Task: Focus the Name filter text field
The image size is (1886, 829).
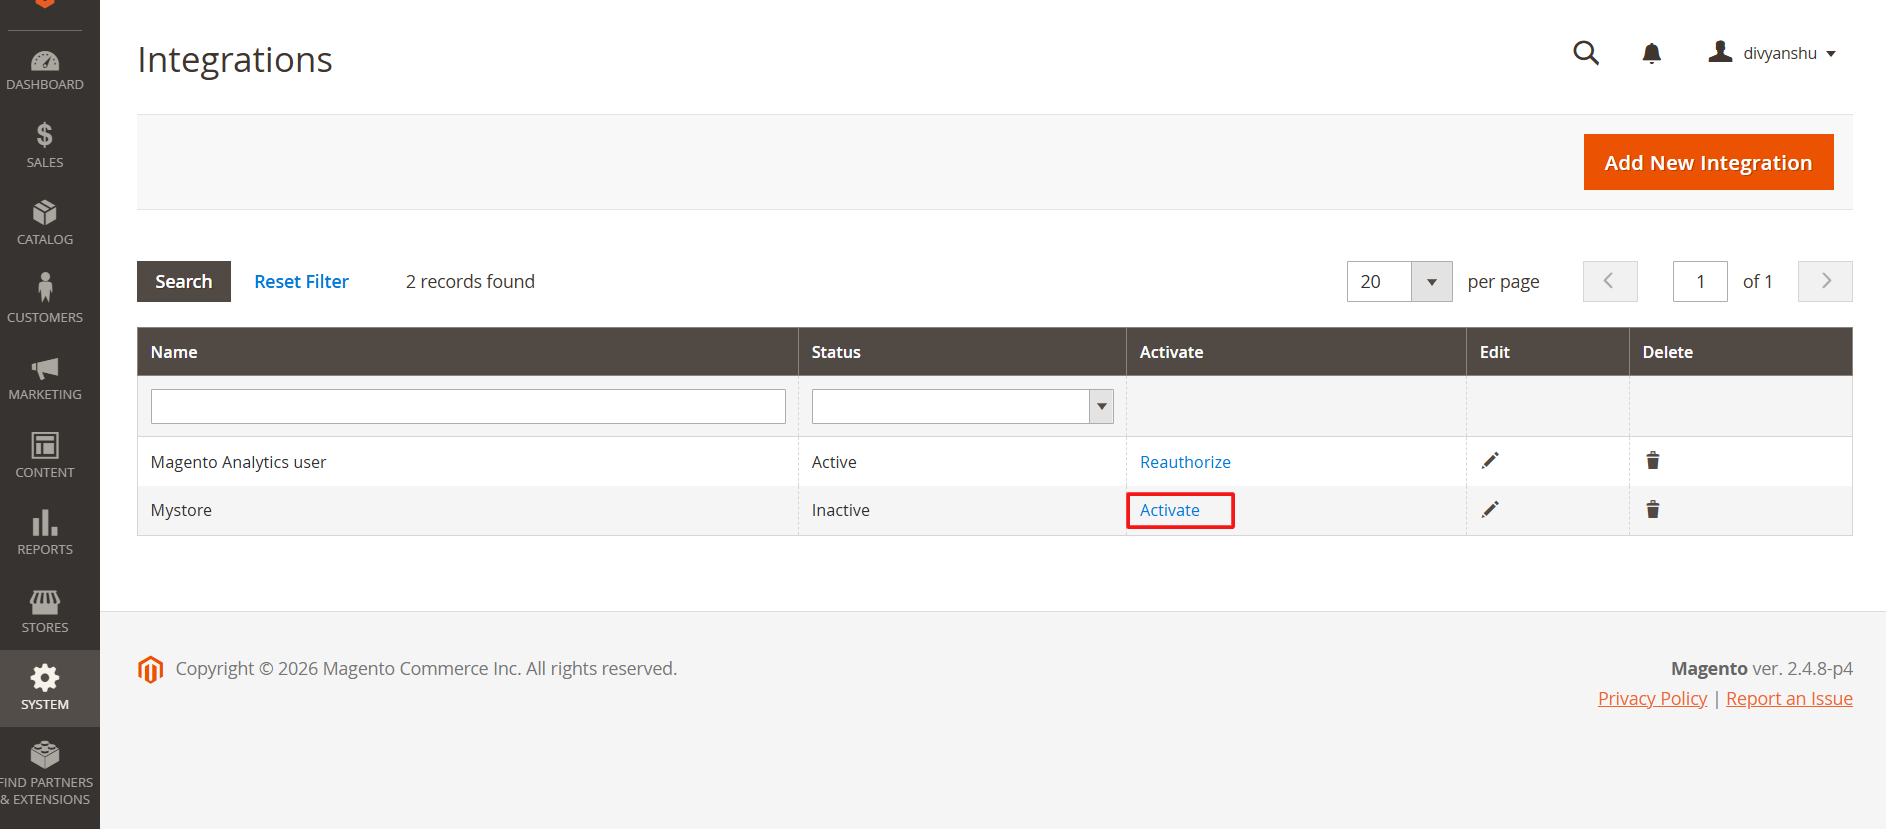Action: click(x=468, y=406)
